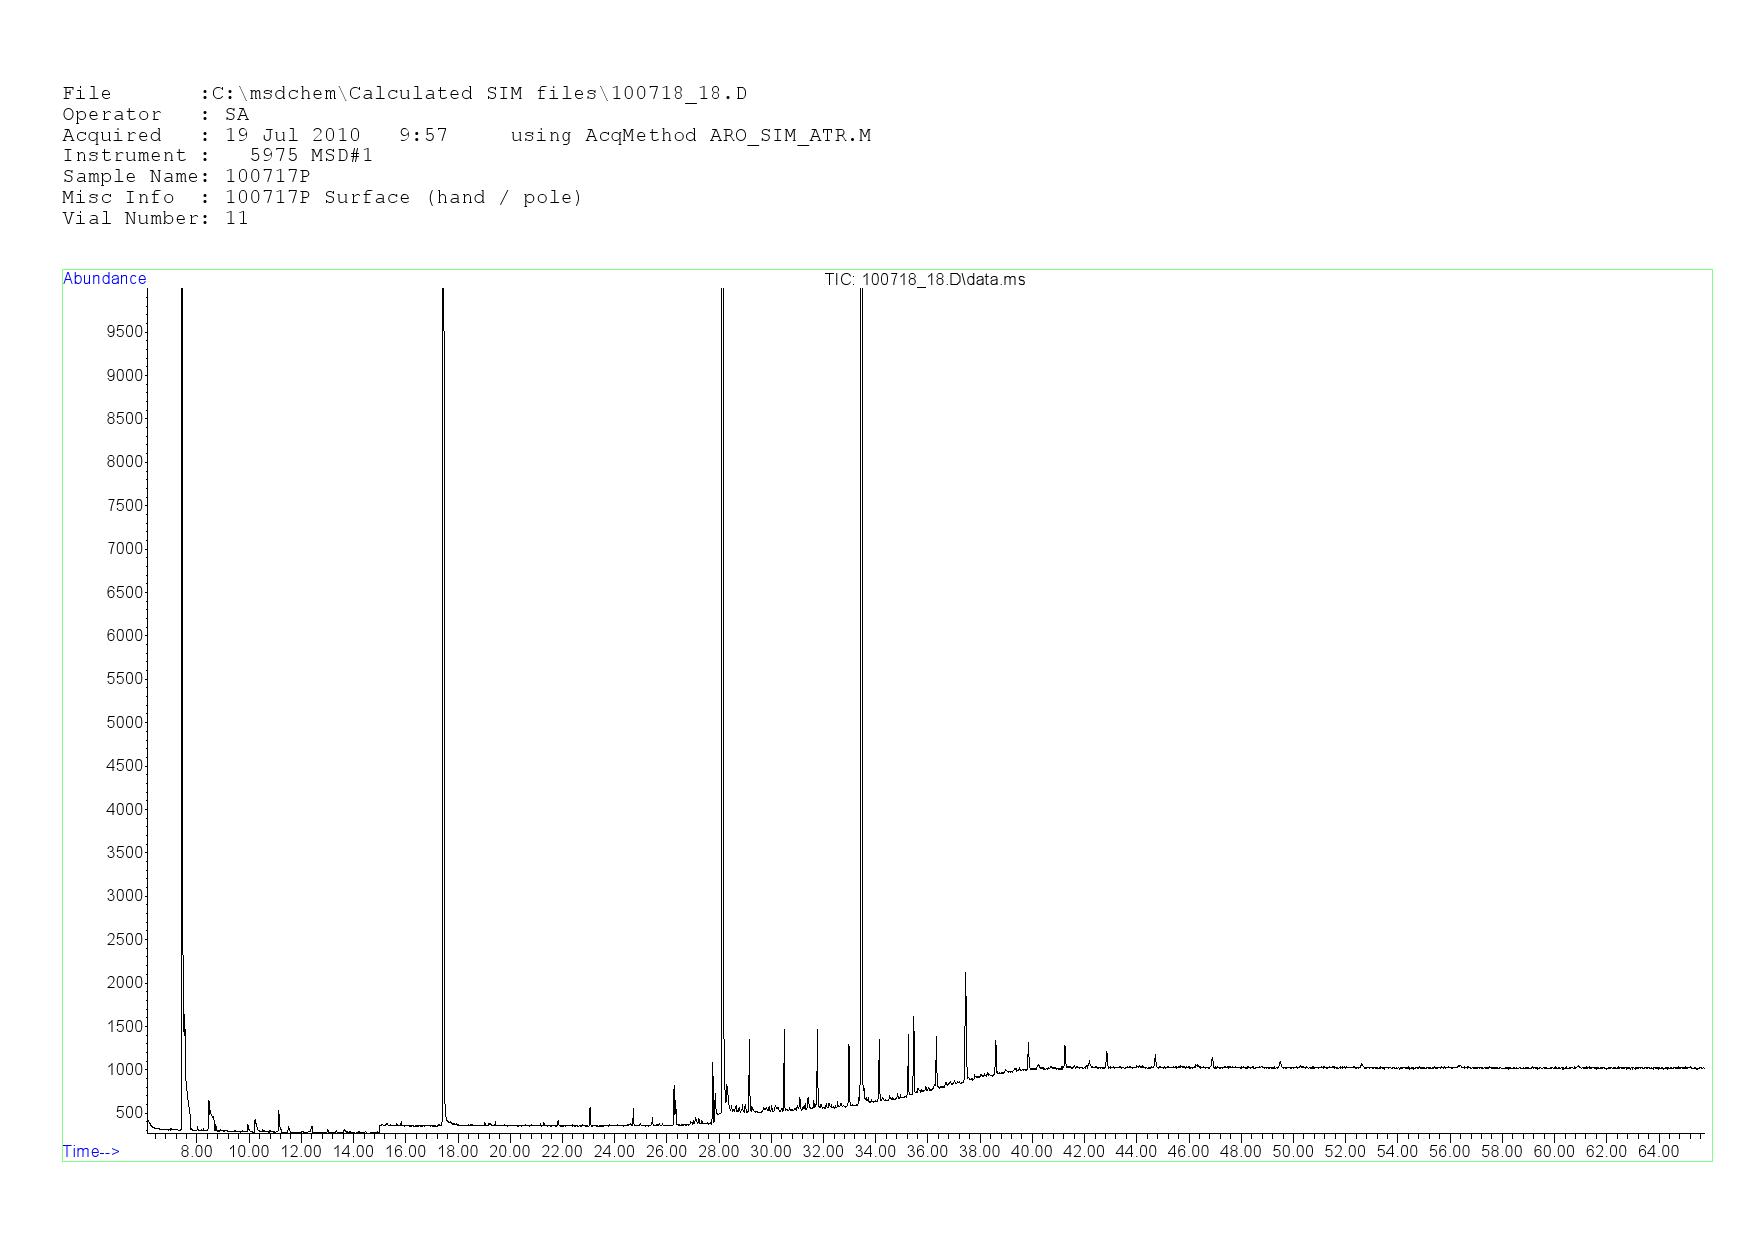
Task: Click the 9500 abundance tick label
Action: [x=125, y=332]
